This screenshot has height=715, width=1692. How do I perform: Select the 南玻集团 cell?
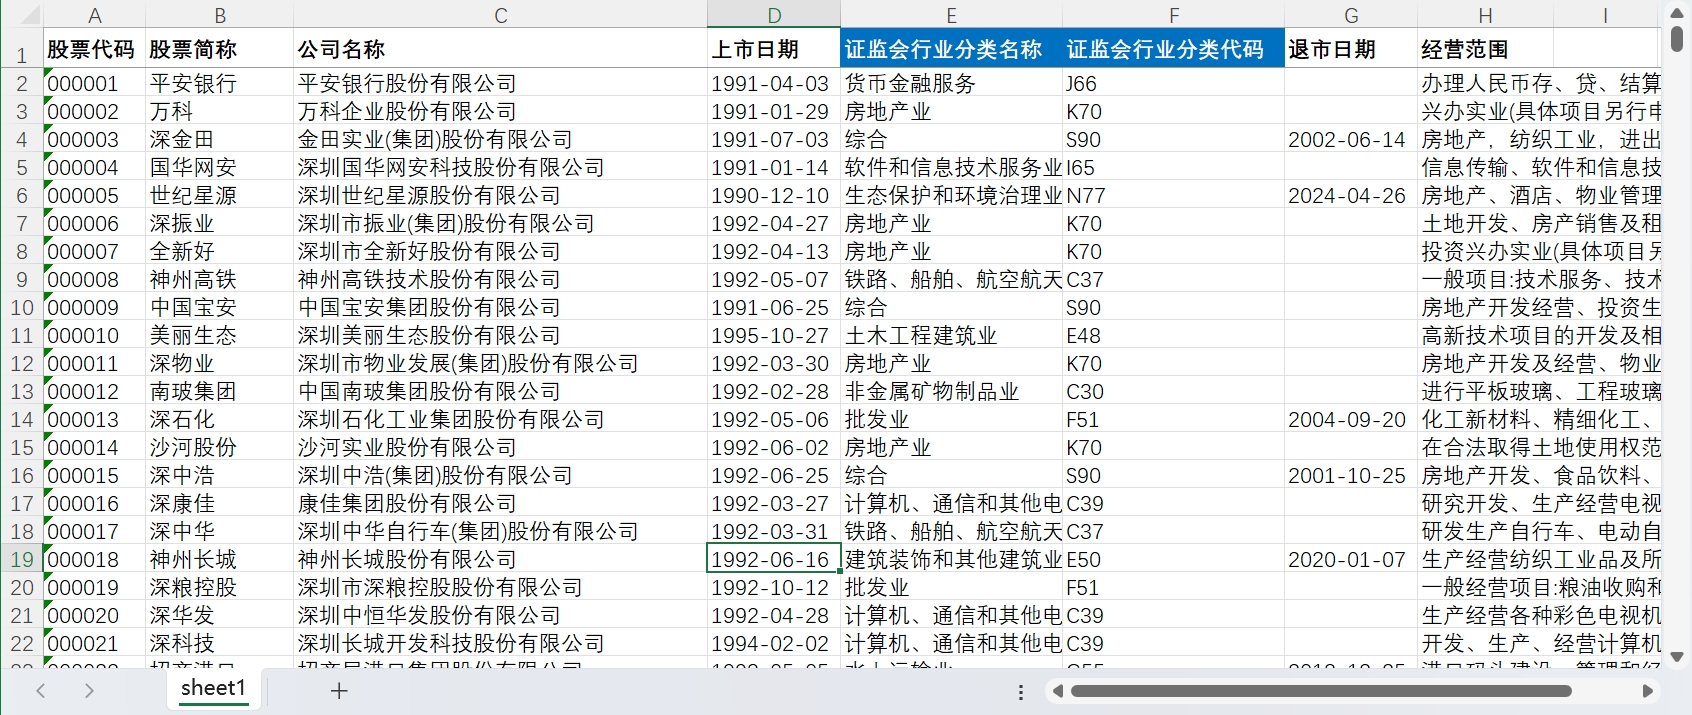(220, 392)
